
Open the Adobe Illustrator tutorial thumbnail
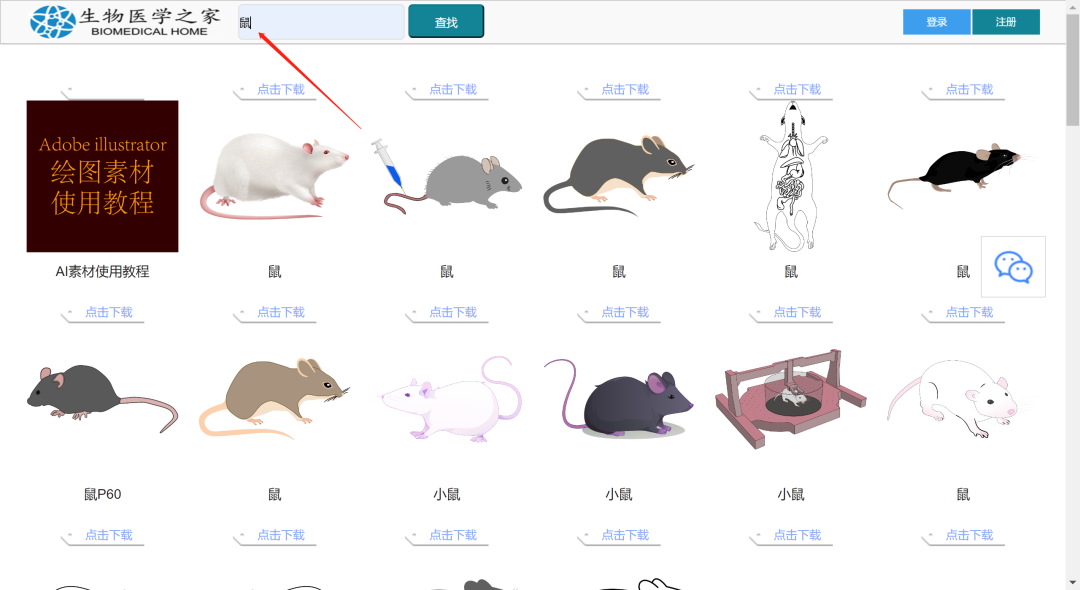(102, 176)
